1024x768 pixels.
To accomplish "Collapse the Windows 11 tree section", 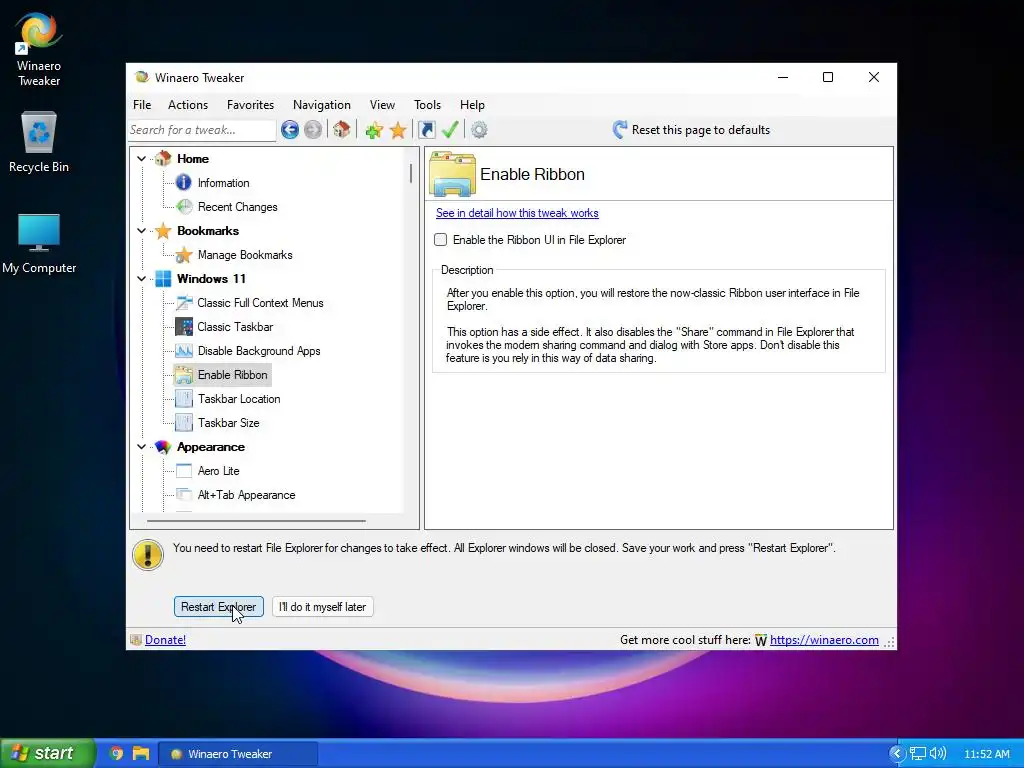I will coord(141,279).
